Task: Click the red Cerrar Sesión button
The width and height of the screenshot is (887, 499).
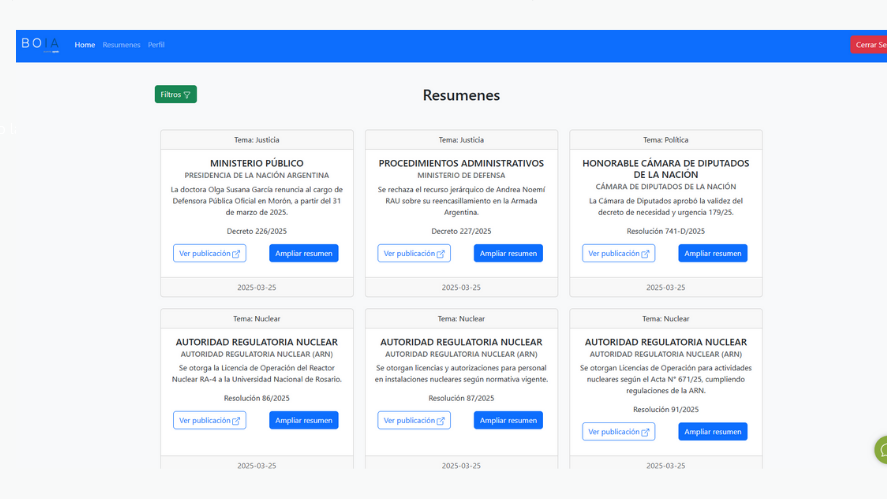Action: pos(869,45)
